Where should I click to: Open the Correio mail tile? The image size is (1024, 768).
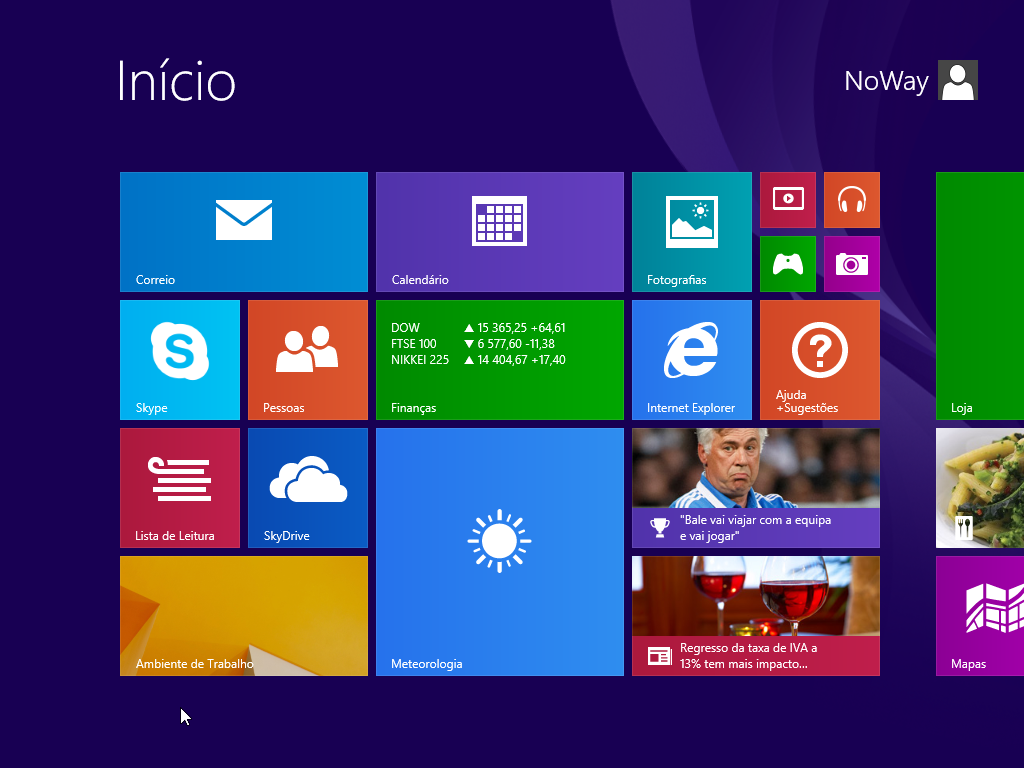[x=244, y=232]
